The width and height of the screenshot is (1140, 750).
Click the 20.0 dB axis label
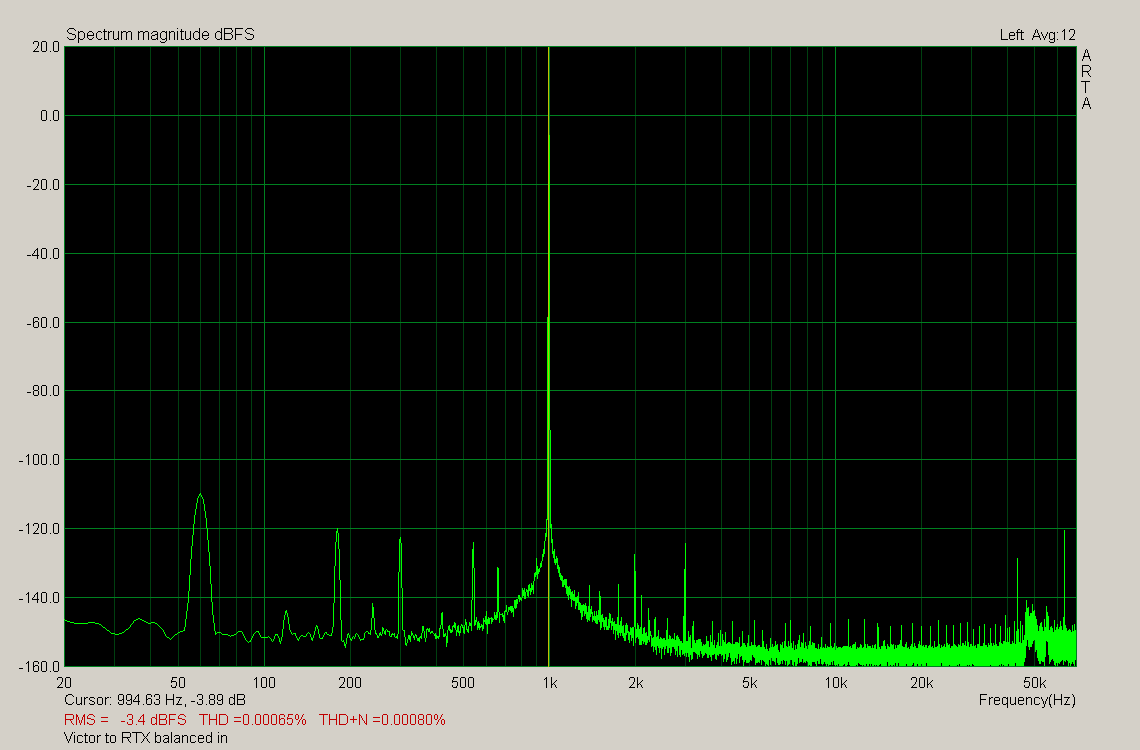pyautogui.click(x=46, y=47)
